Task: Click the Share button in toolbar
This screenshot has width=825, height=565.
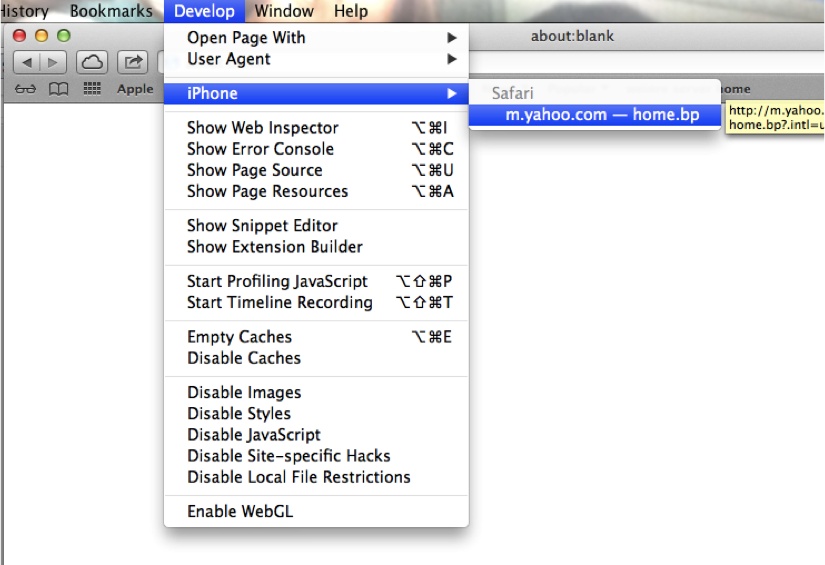Action: pos(133,63)
